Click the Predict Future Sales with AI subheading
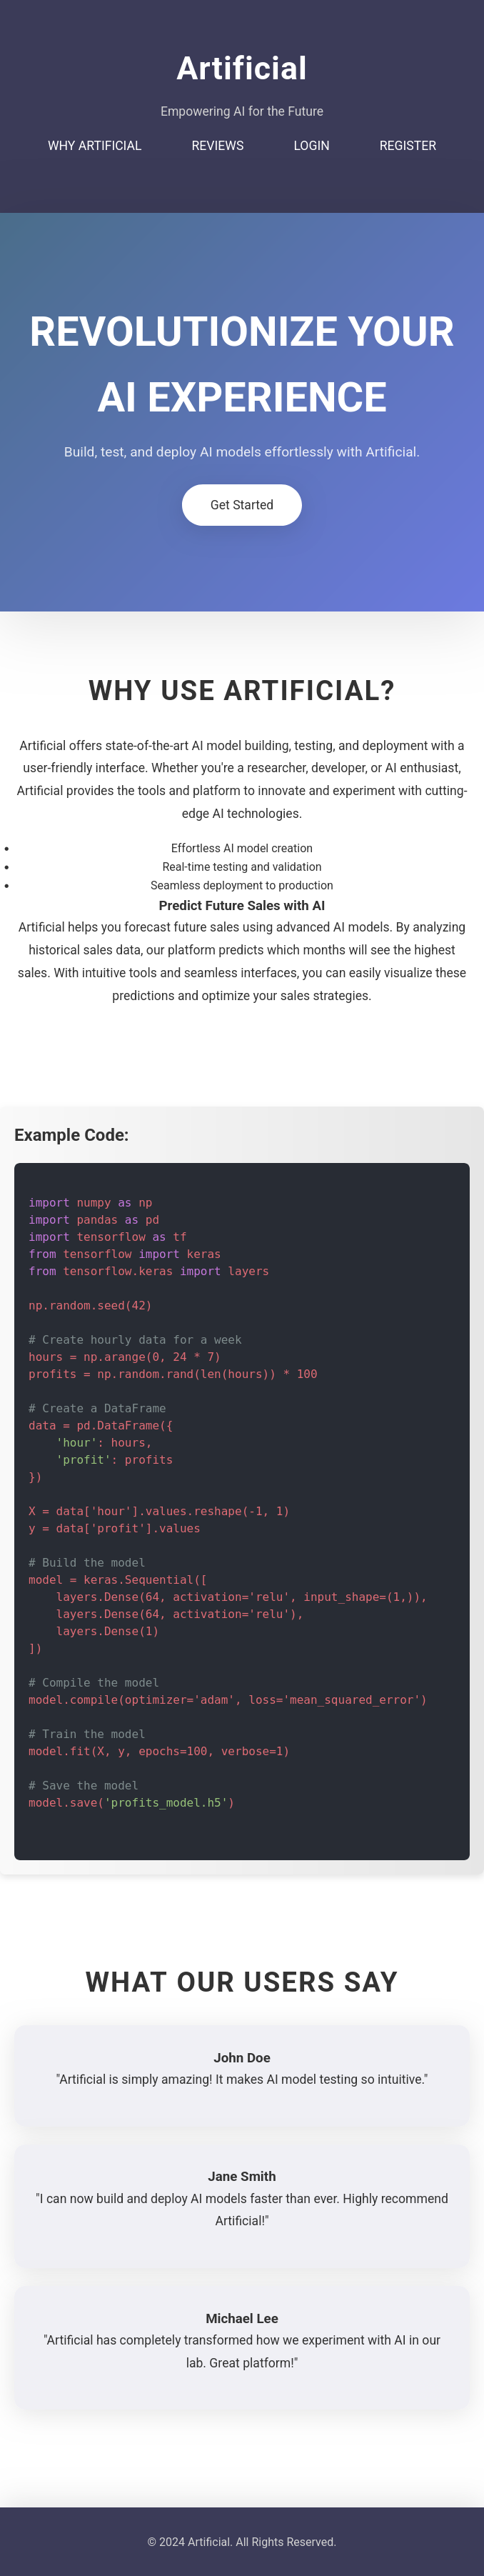 [x=242, y=906]
